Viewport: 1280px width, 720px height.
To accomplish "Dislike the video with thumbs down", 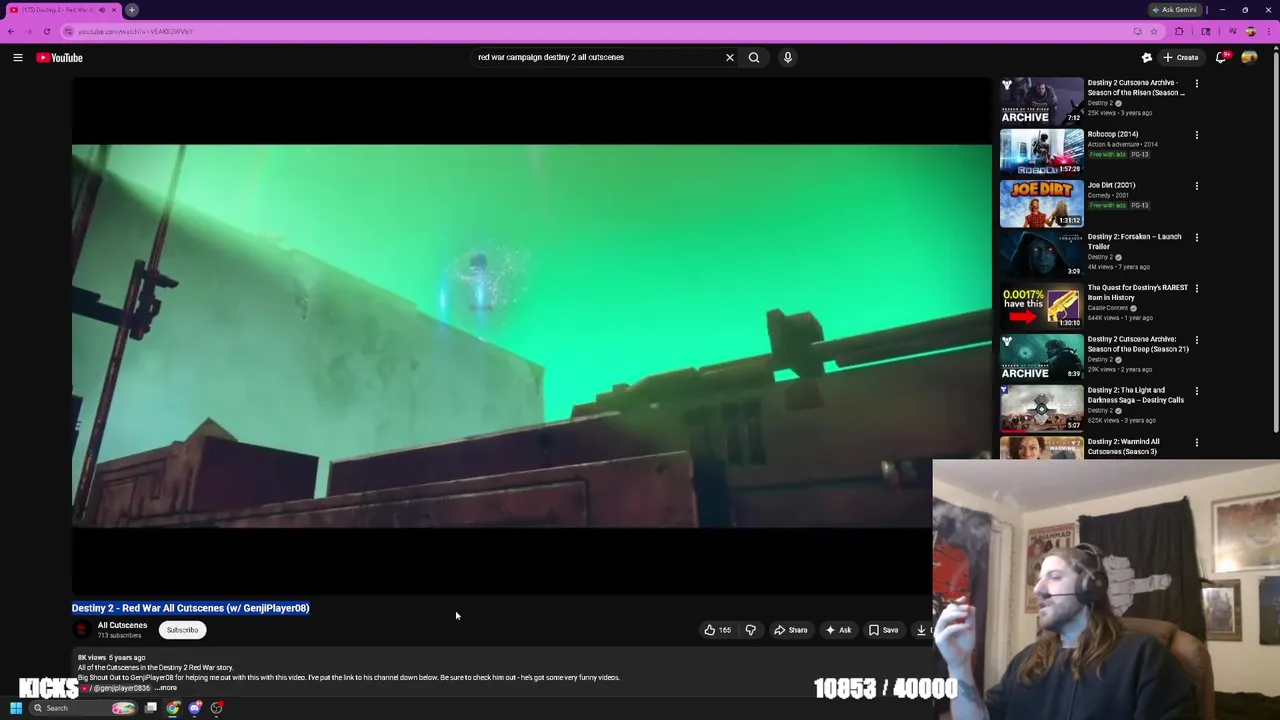I will (750, 630).
